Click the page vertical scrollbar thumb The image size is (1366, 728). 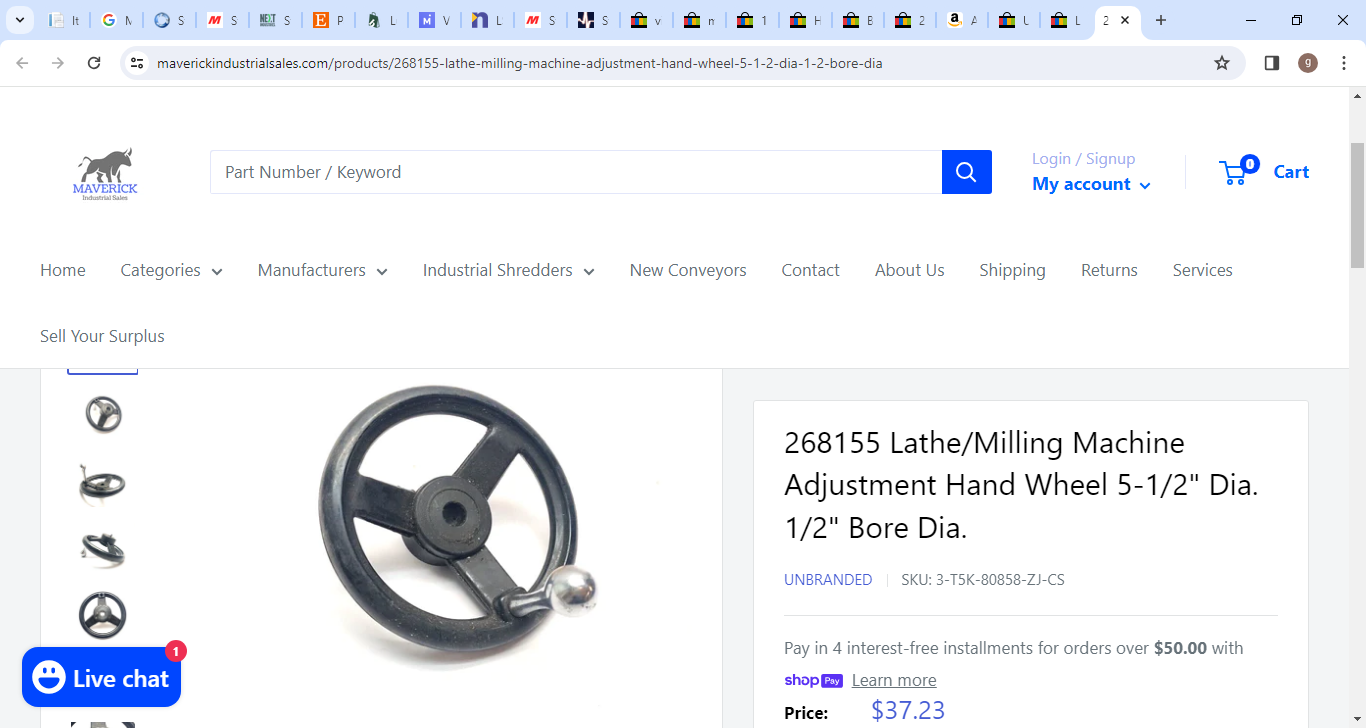tap(1357, 205)
